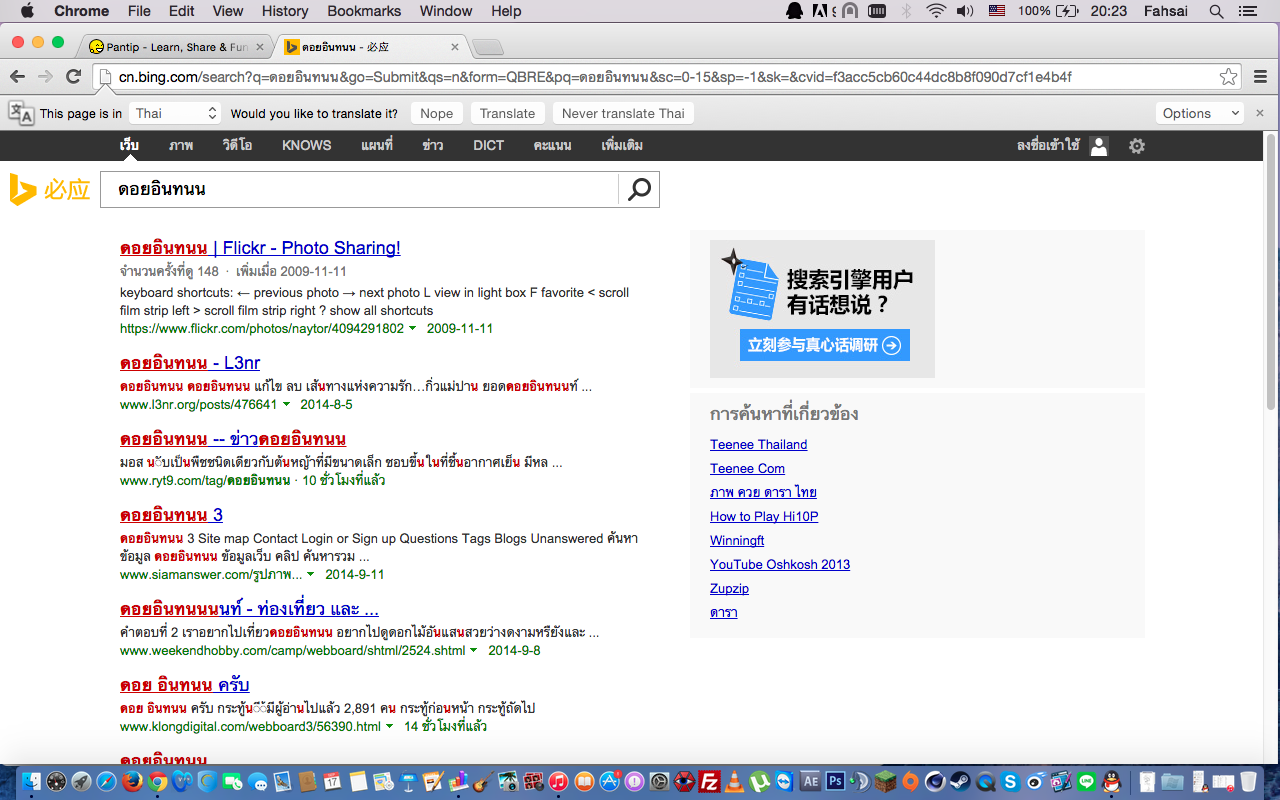Screen dimensions: 1280x800
Task: Open the Flickr - Photo Sharing result
Action: click(260, 248)
